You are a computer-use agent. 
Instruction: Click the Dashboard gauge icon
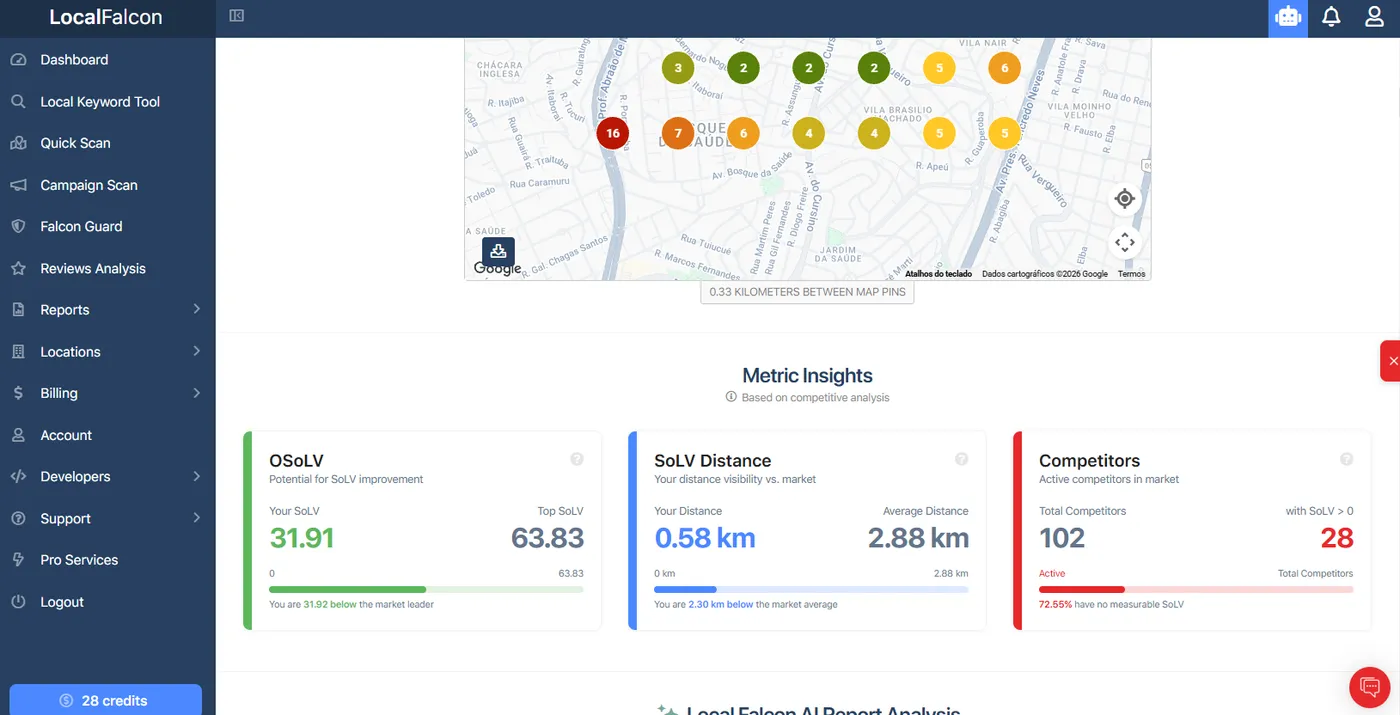18,60
